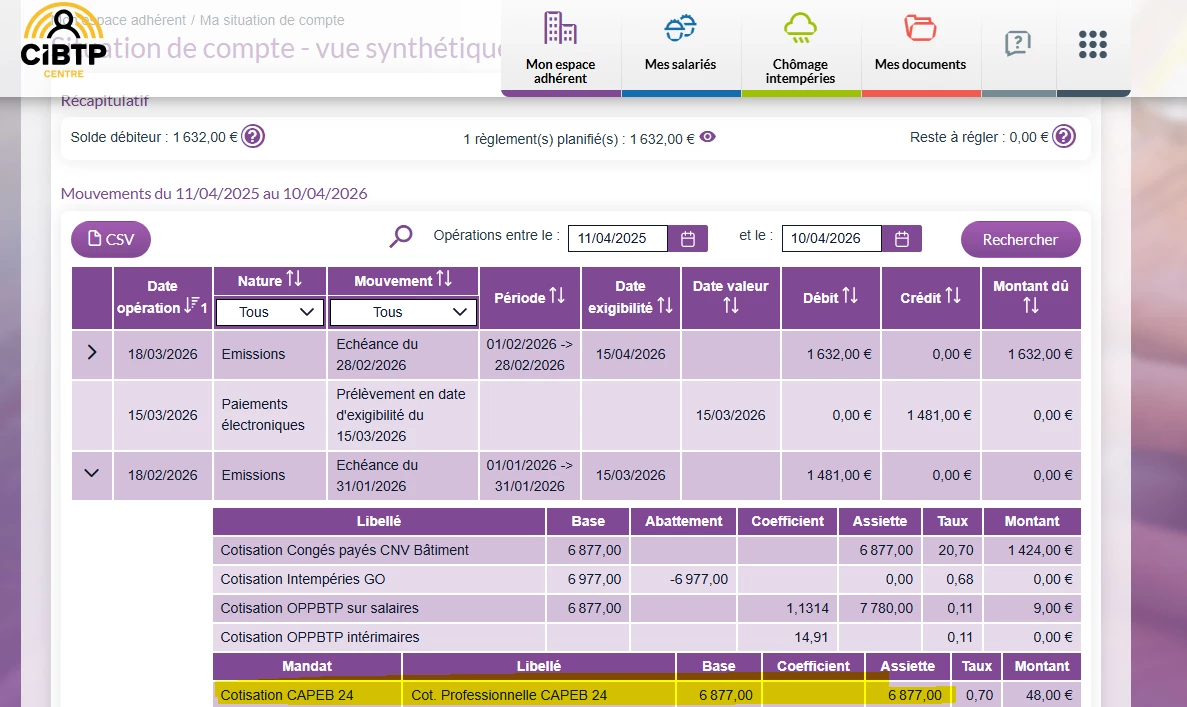Open Mouvement filter dropdown Tous
The height and width of the screenshot is (707, 1187).
403,312
